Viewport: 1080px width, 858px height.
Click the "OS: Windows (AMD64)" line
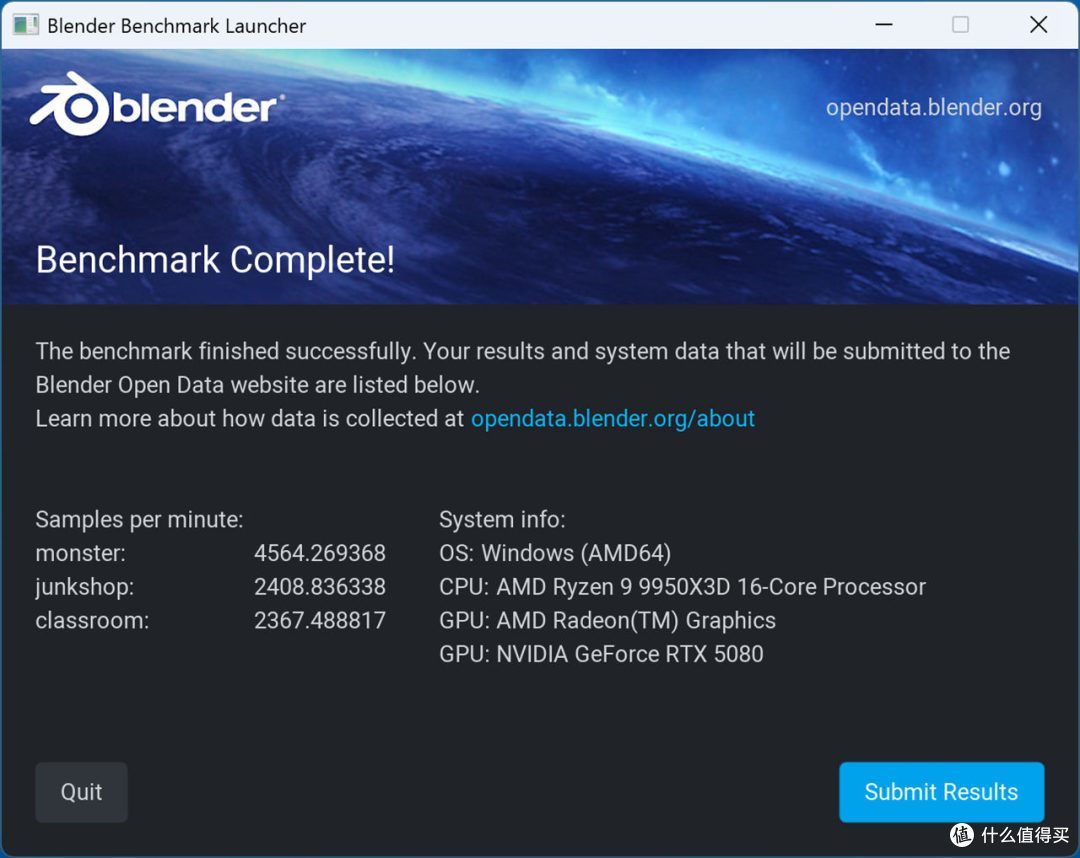click(x=555, y=553)
